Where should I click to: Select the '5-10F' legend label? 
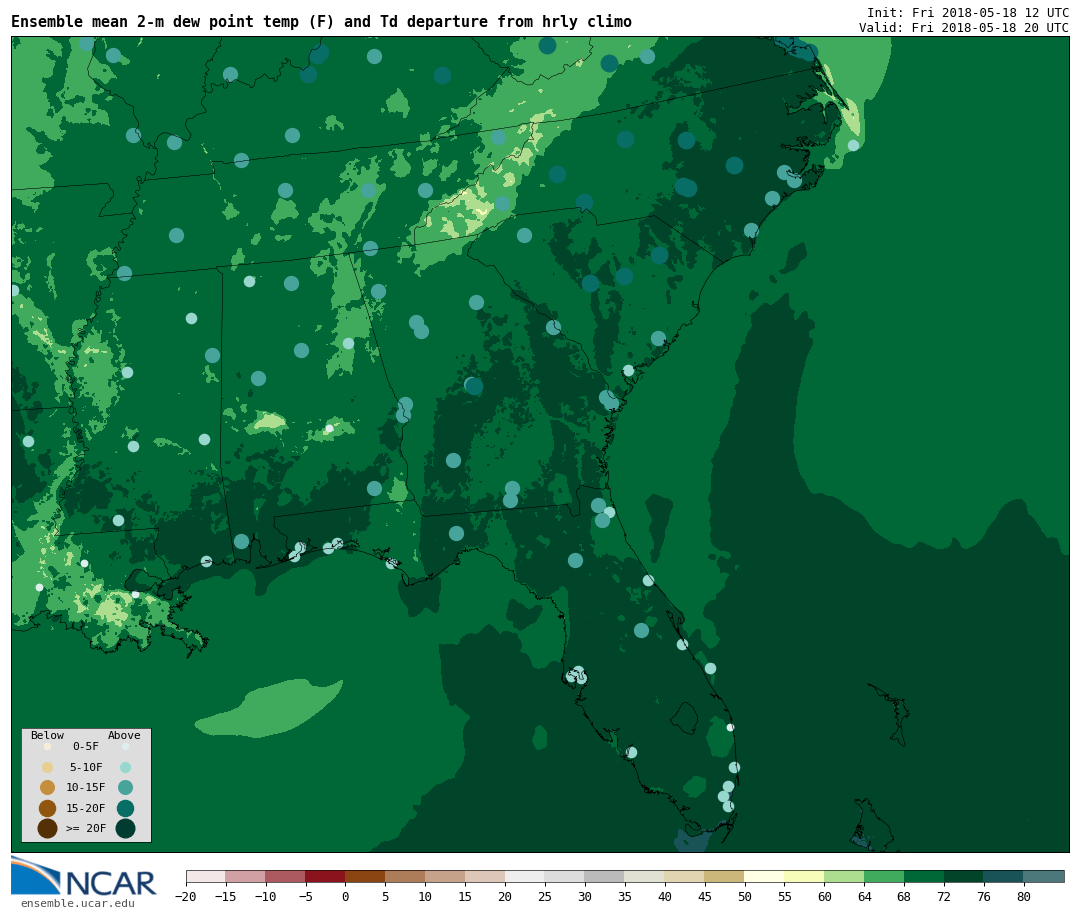tap(86, 767)
